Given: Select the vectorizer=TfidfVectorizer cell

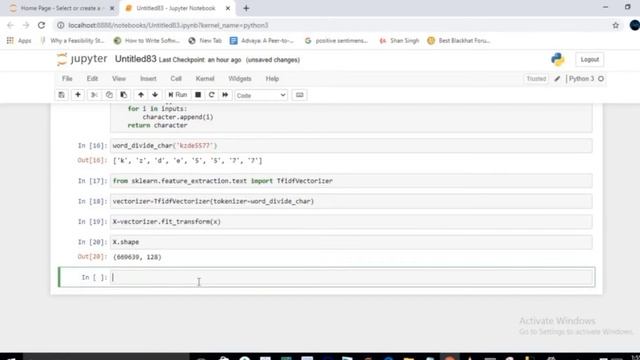Looking at the screenshot, I should point(351,201).
